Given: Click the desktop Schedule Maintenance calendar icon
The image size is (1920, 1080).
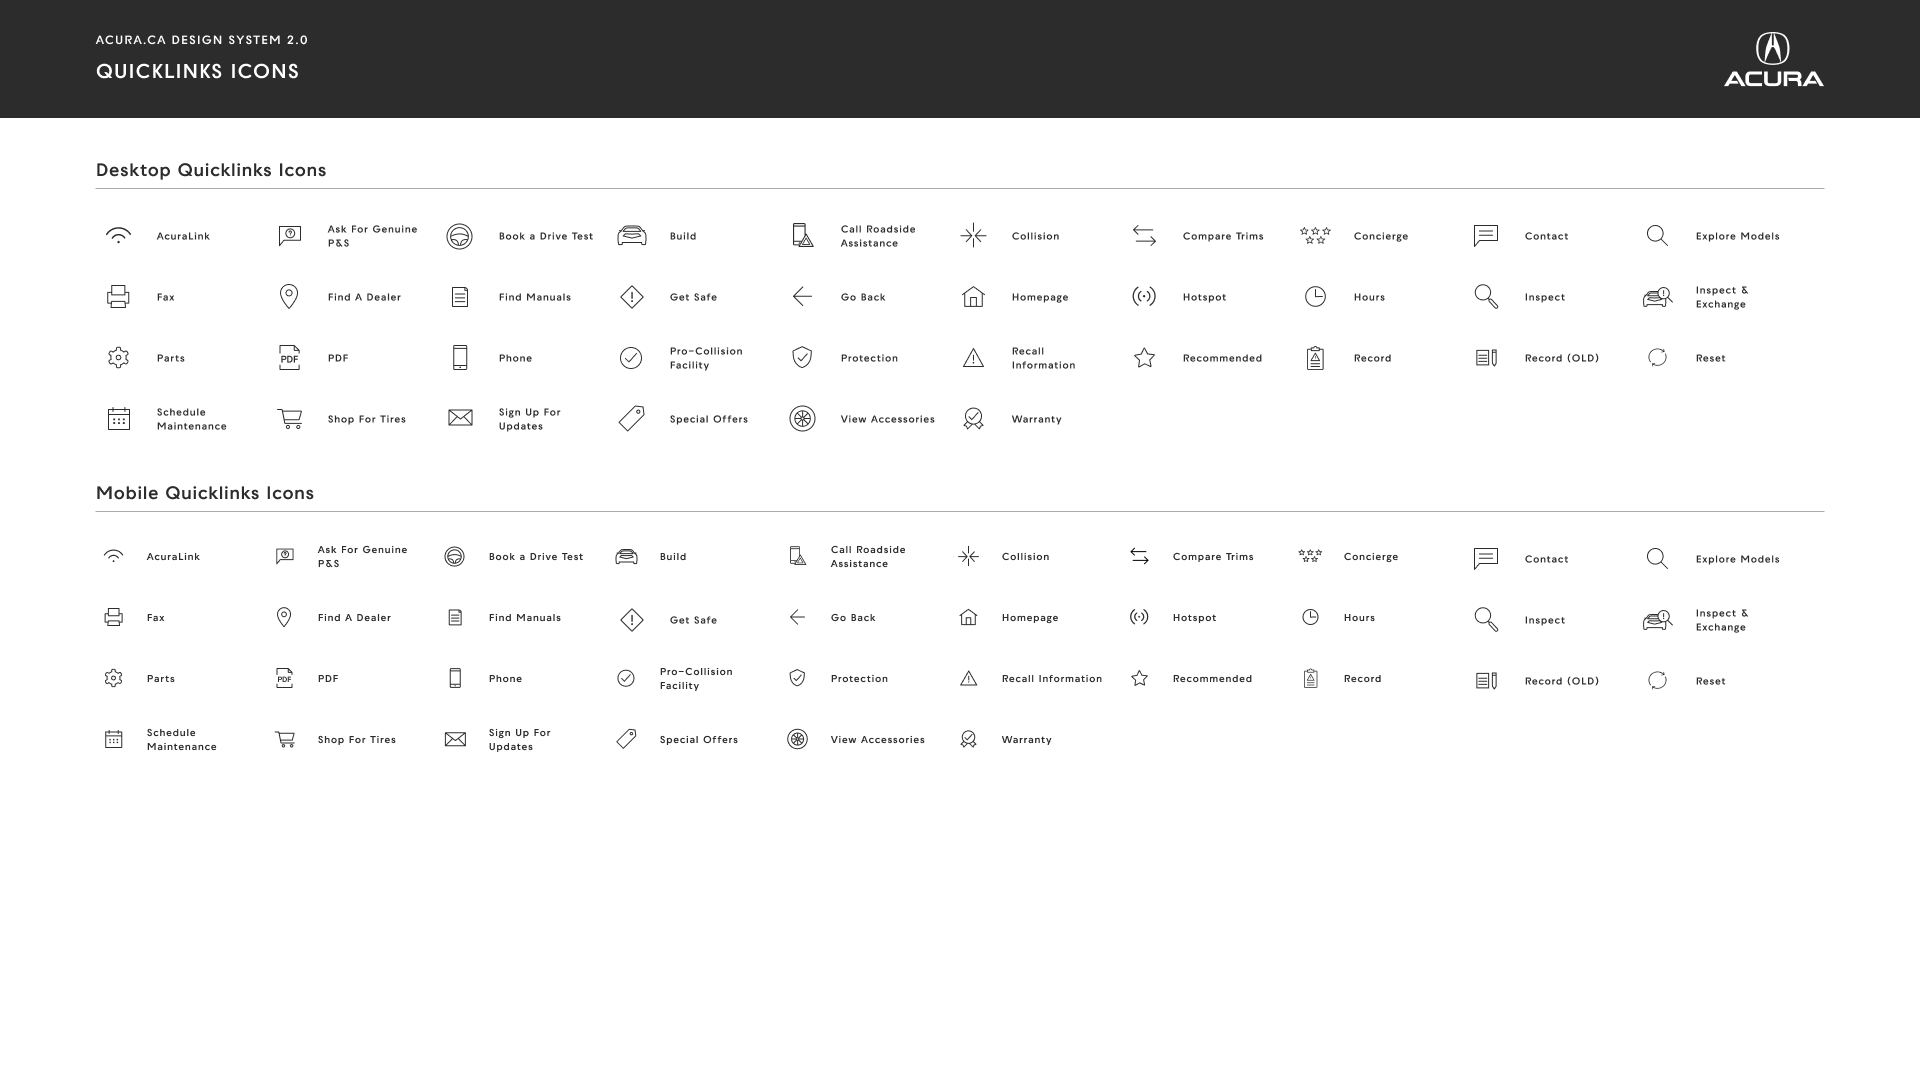Looking at the screenshot, I should tap(118, 419).
